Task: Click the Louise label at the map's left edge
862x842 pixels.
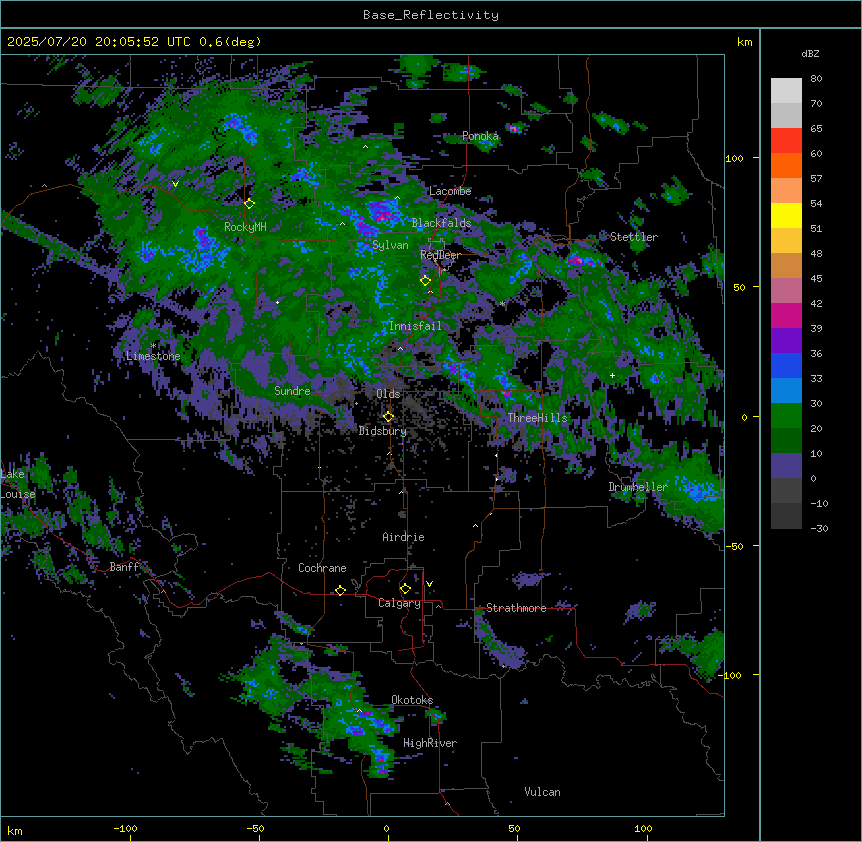Action: (x=18, y=494)
